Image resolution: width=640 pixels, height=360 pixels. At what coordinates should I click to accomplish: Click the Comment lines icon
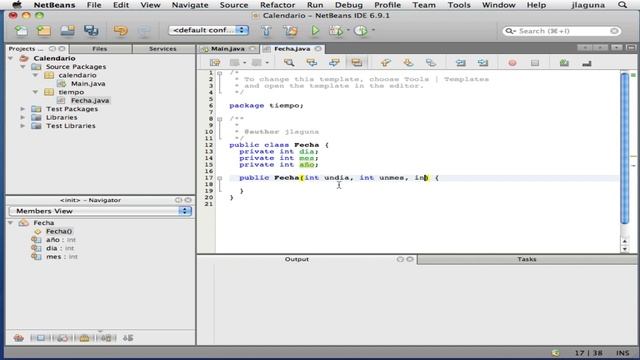pyautogui.click(x=564, y=63)
